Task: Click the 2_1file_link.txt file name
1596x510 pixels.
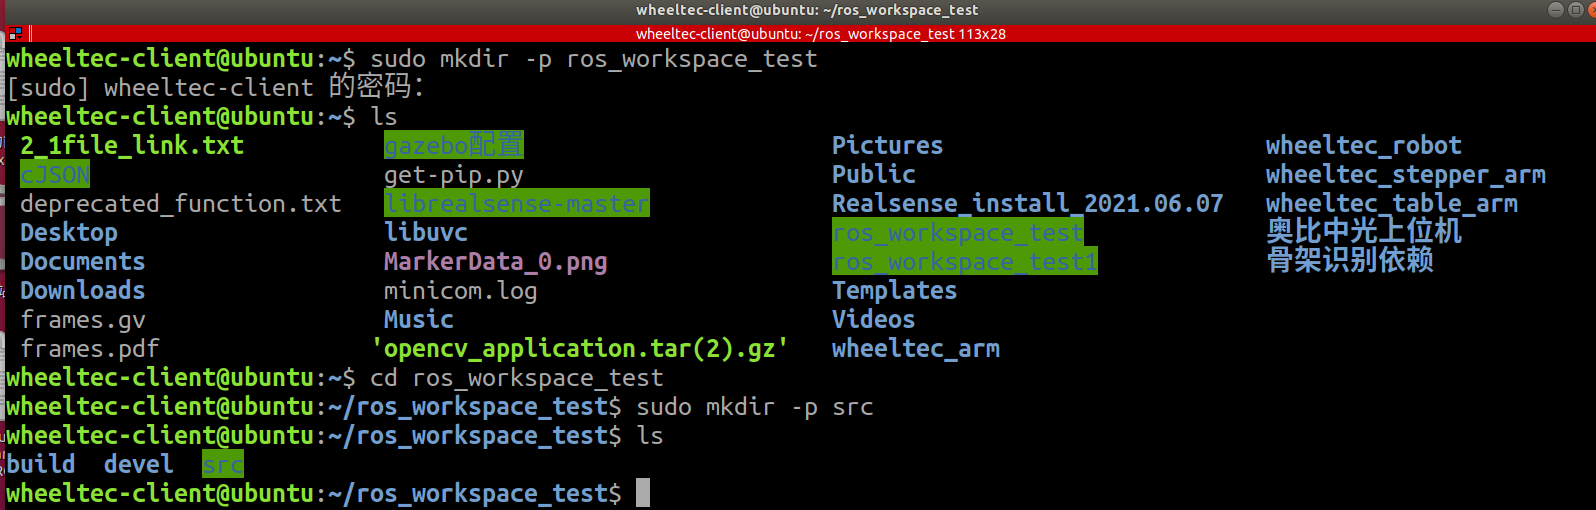Action: click(x=132, y=146)
